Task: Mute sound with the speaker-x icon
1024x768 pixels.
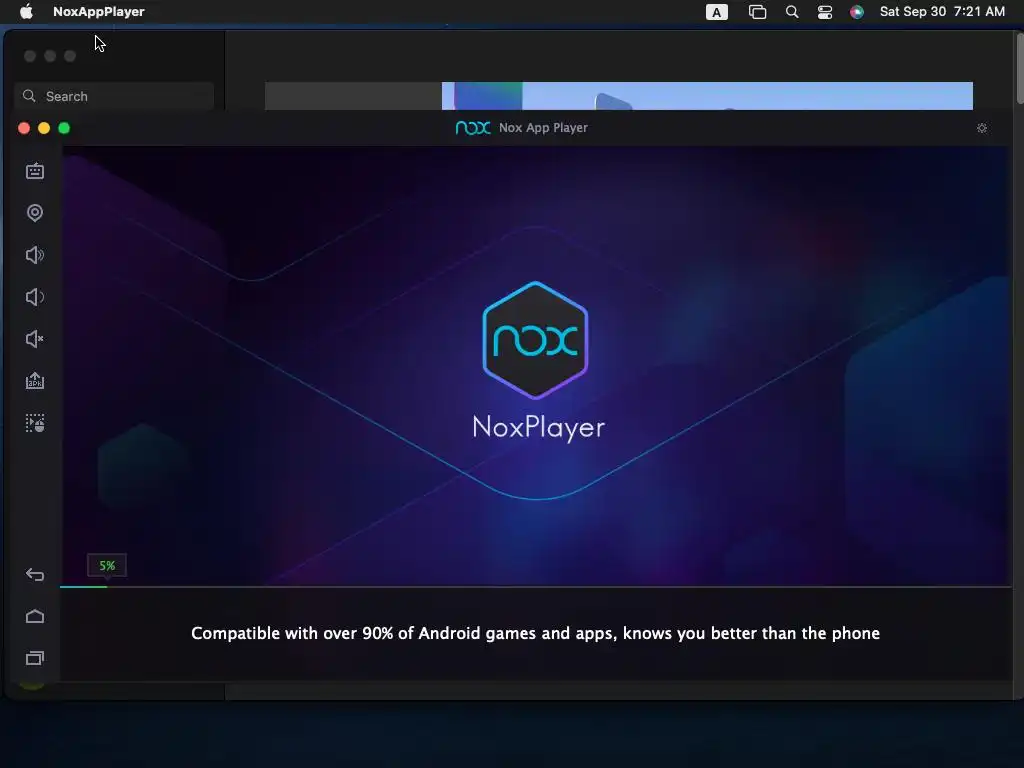Action: (35, 339)
